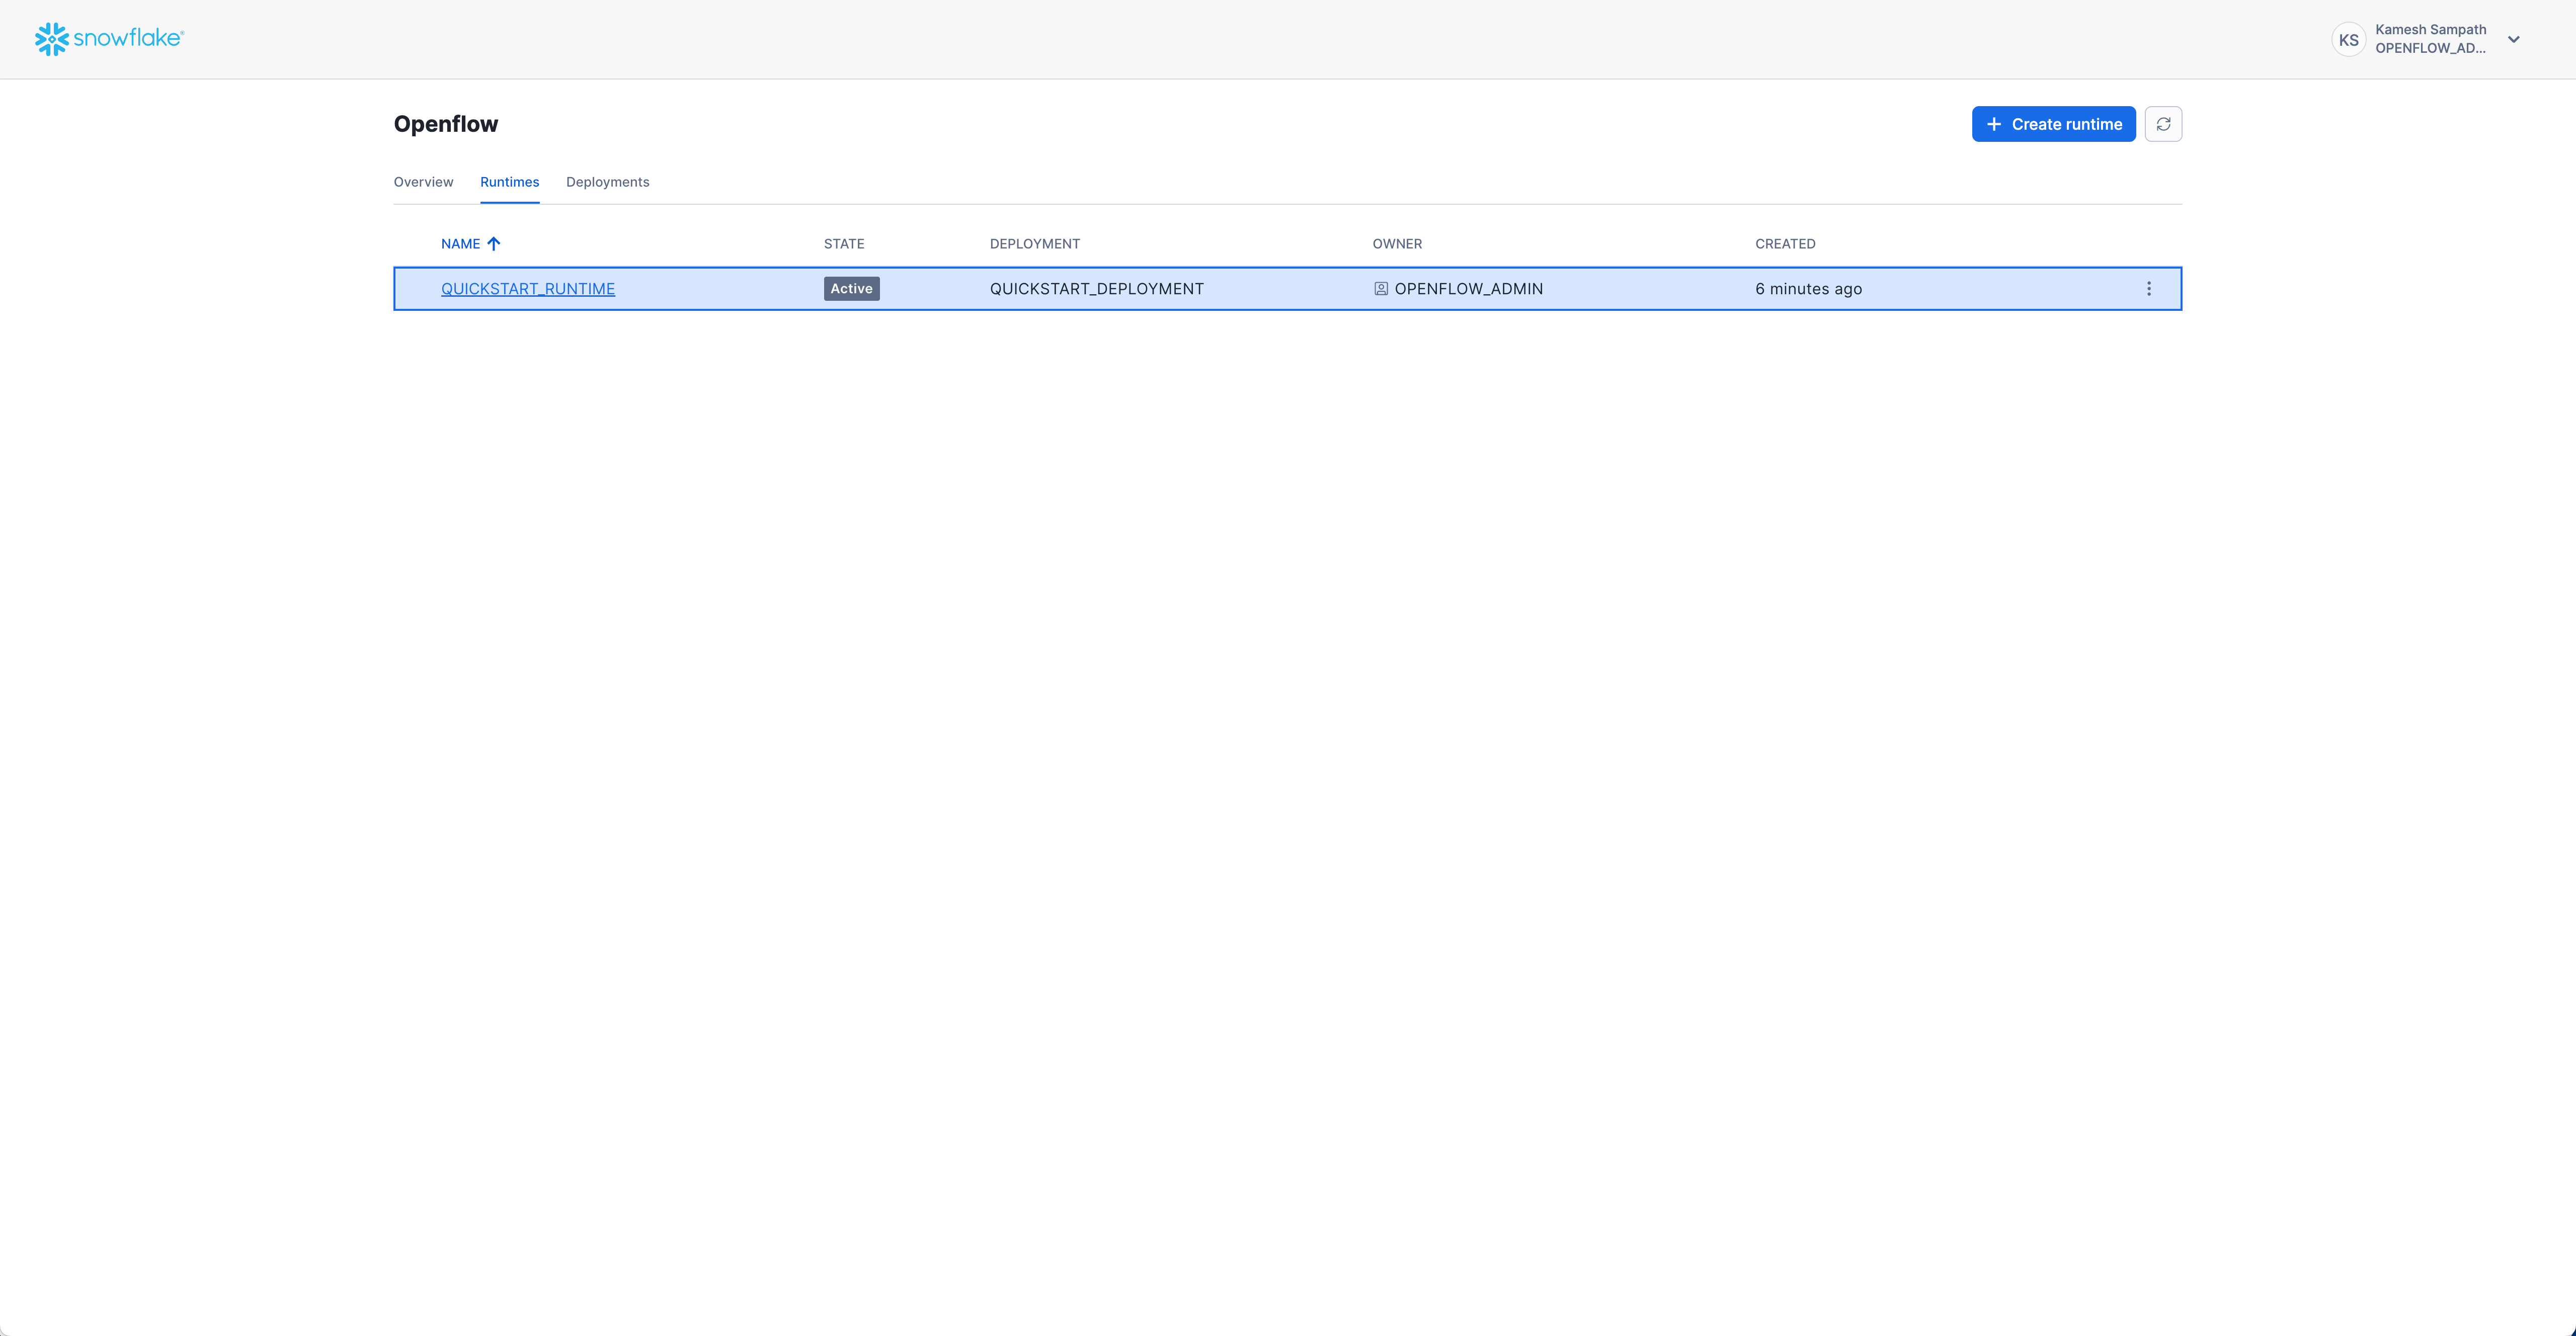Screen dimensions: 2576x1336
Task: Click the refresh runtimes icon
Action: point(2163,123)
